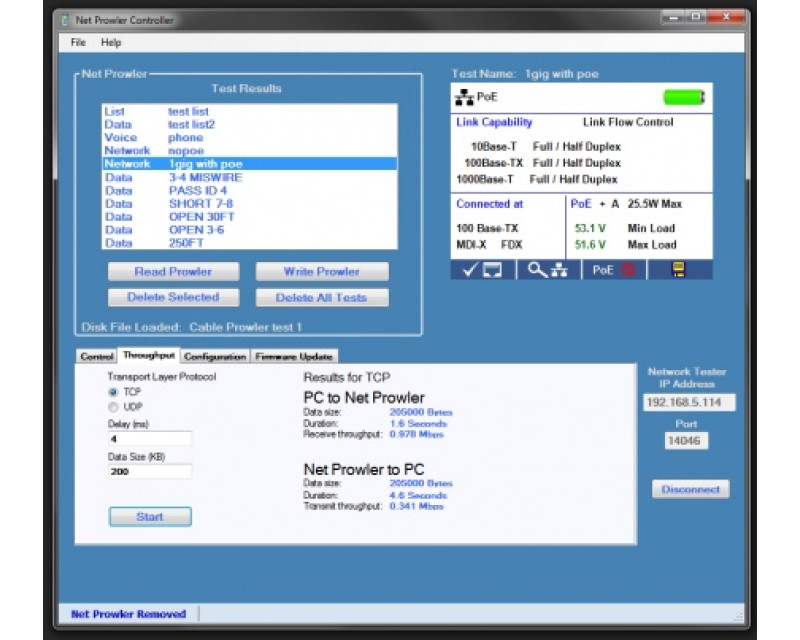Open the File menu
Screen dimensions: 800x640
[78, 43]
